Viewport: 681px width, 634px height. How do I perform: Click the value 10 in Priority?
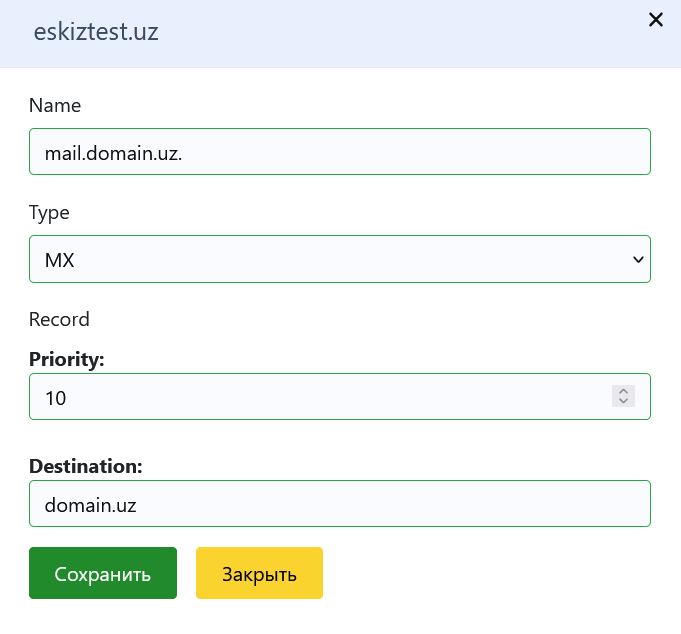tap(56, 398)
